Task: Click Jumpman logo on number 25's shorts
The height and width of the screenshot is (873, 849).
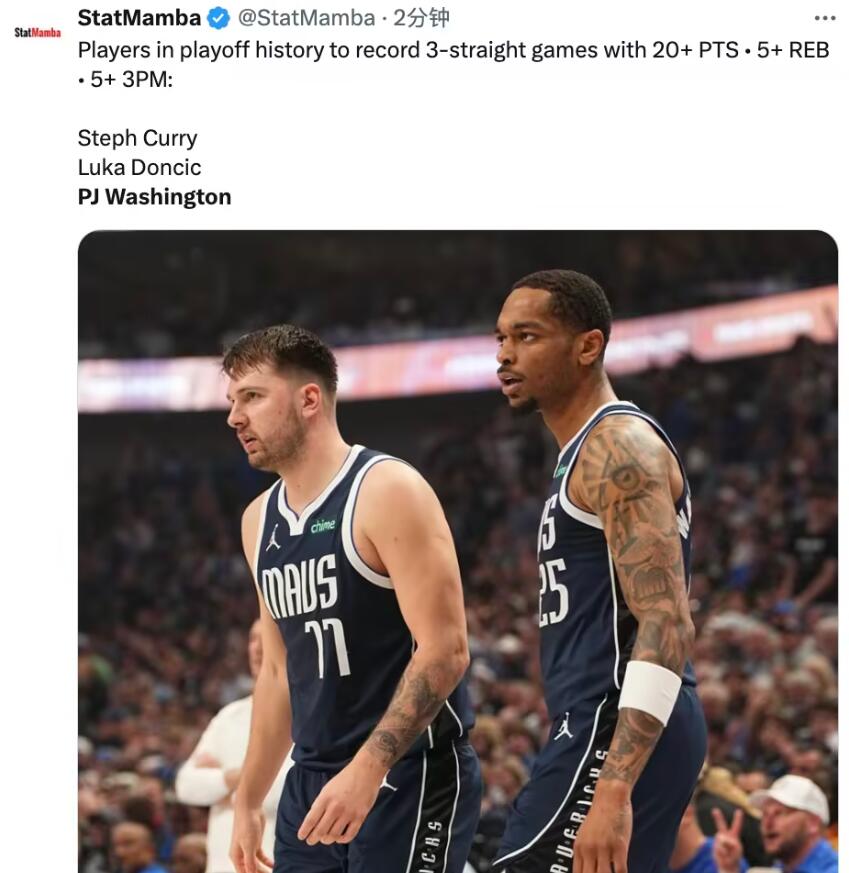Action: pos(563,727)
